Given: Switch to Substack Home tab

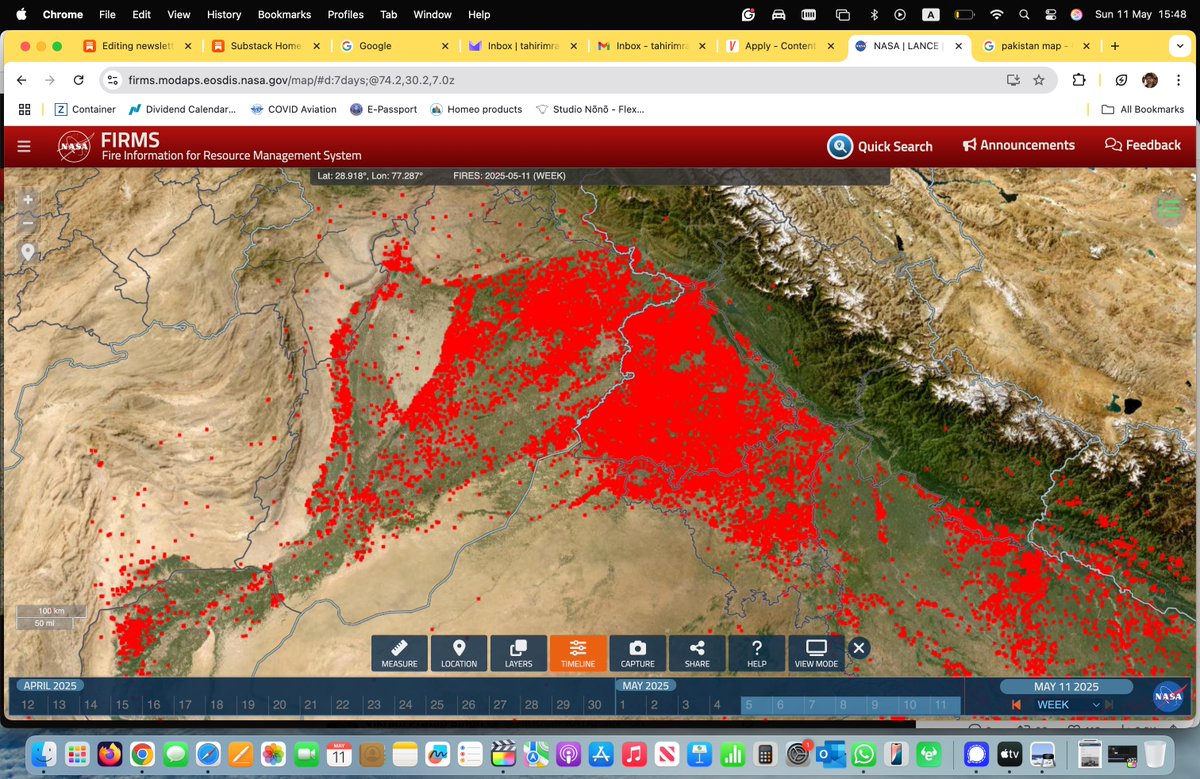Looking at the screenshot, I should click(x=264, y=46).
